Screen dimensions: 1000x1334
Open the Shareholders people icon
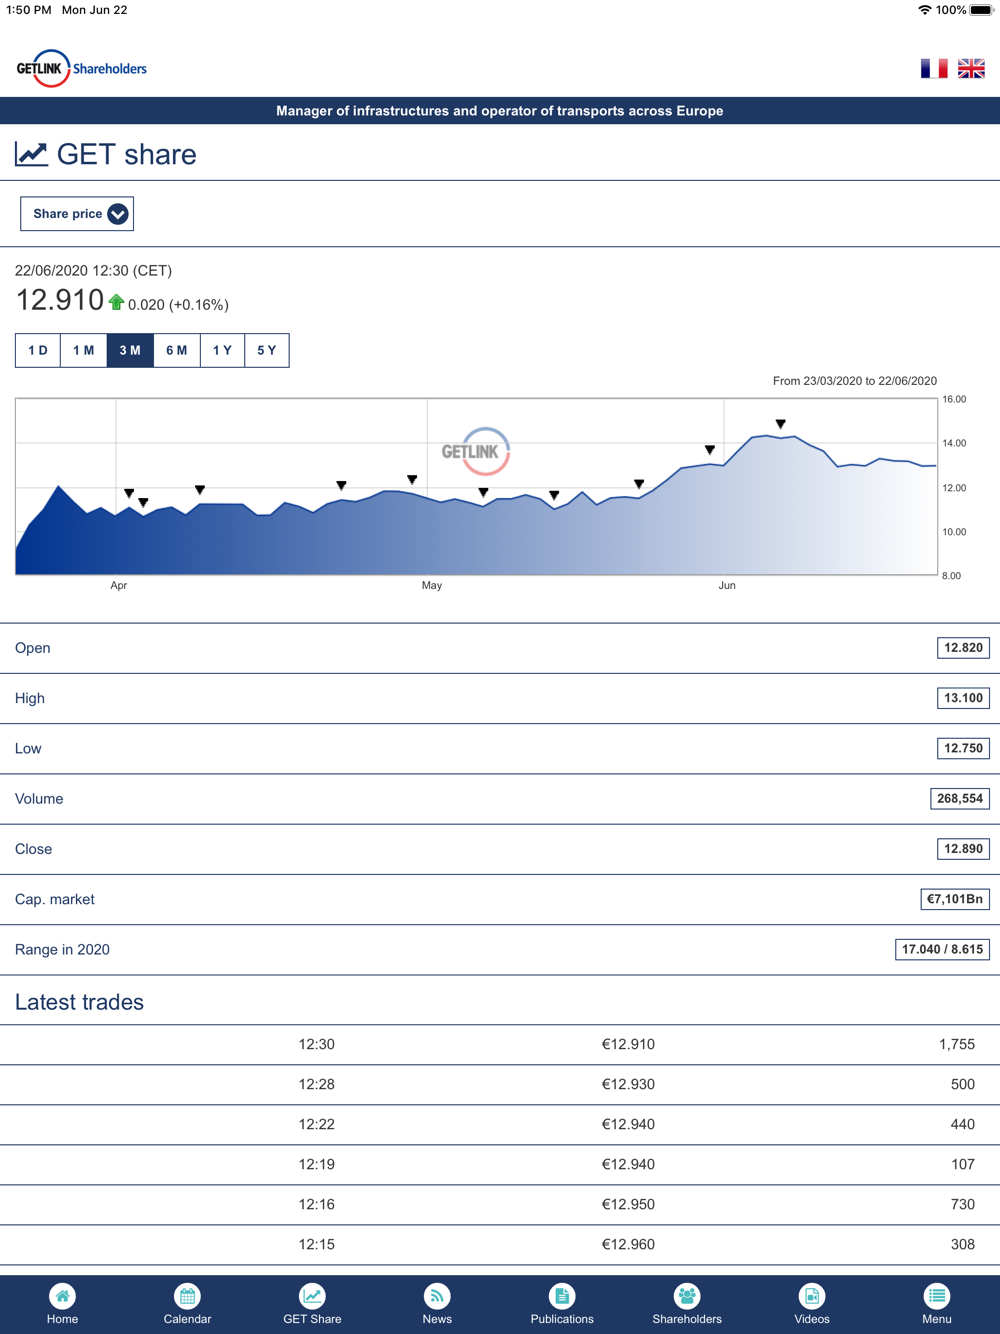687,1296
